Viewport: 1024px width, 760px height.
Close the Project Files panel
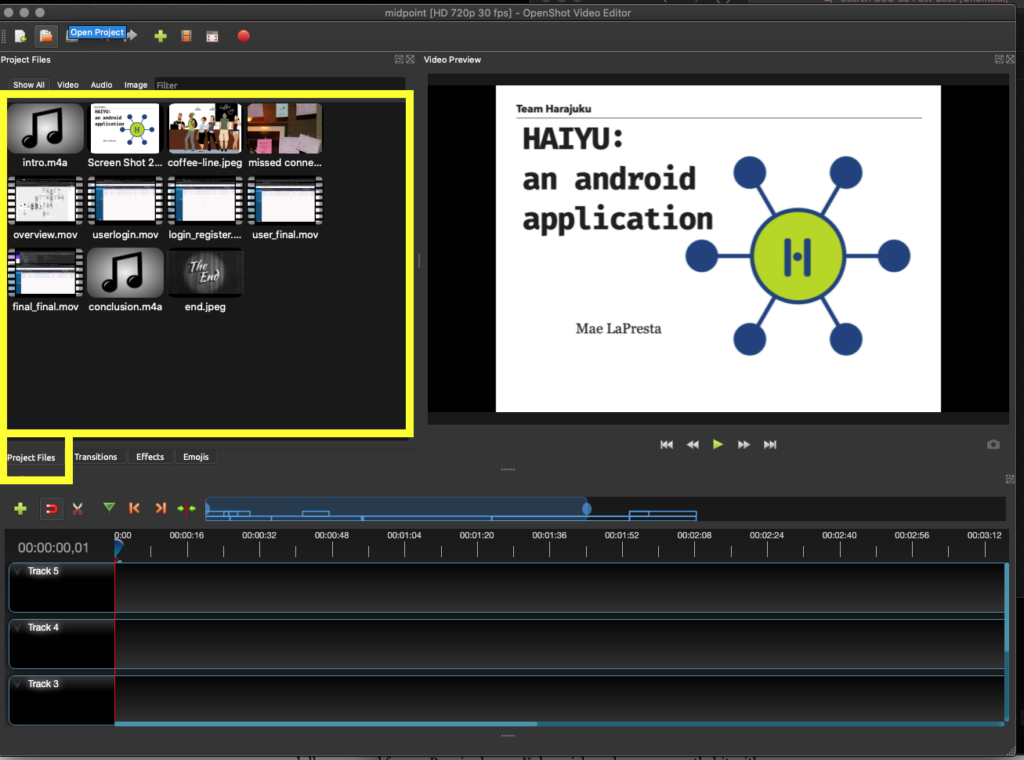tap(410, 59)
